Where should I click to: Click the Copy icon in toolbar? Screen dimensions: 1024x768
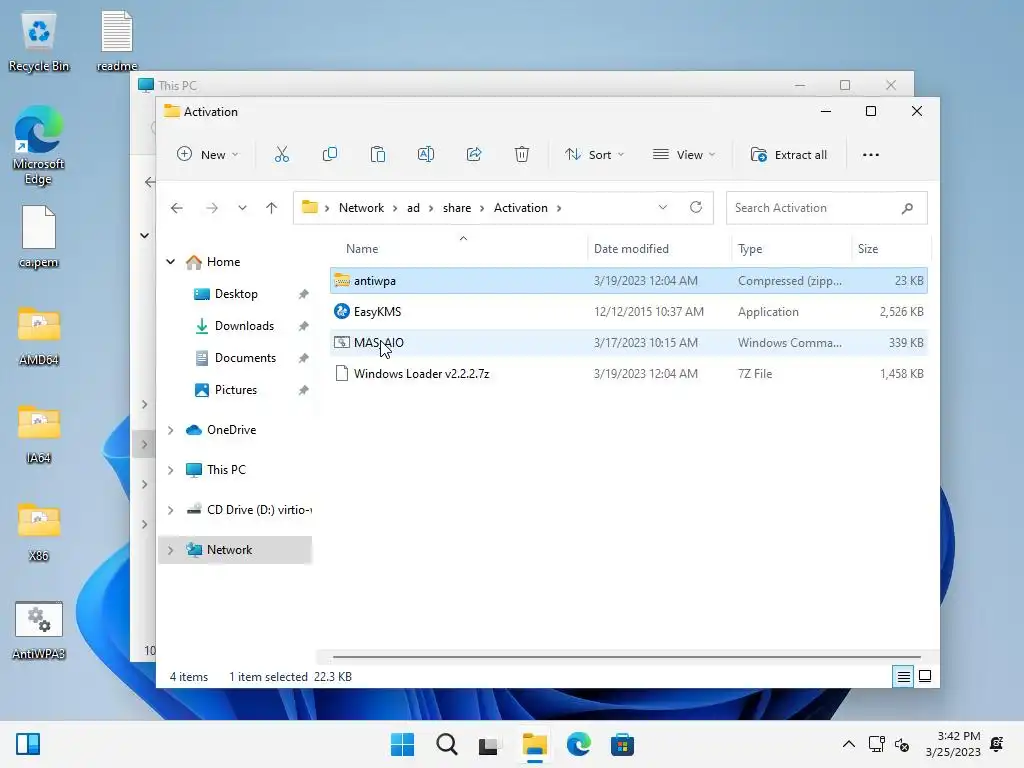[x=330, y=155]
